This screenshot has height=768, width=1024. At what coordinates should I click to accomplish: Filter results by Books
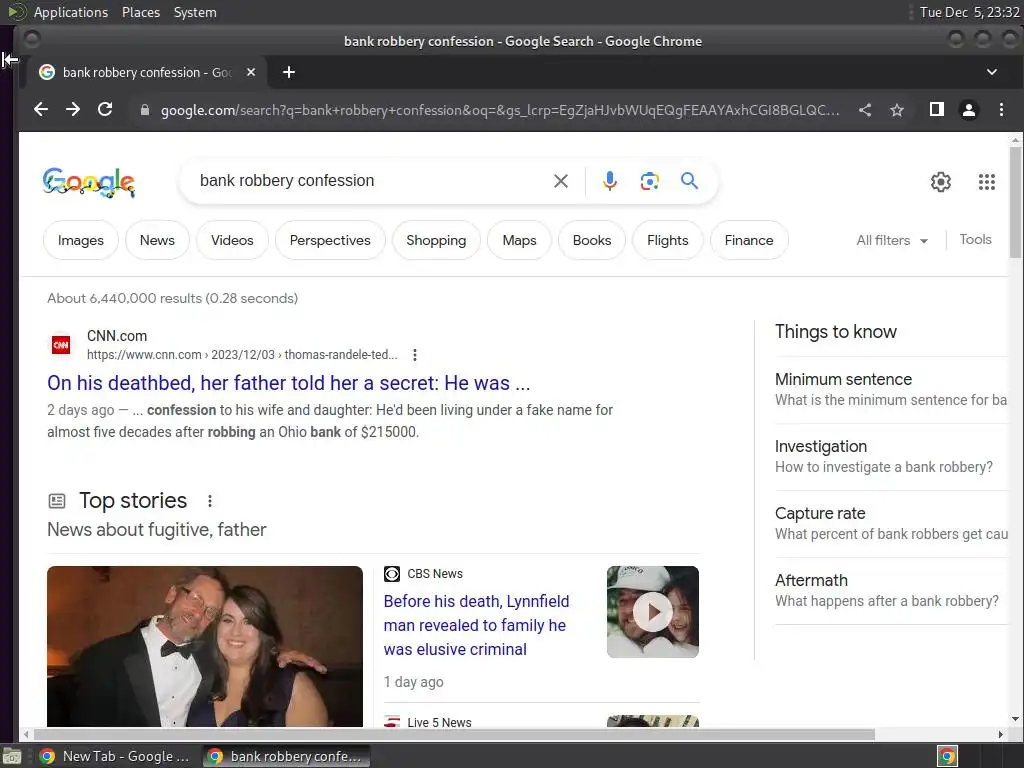click(x=592, y=240)
